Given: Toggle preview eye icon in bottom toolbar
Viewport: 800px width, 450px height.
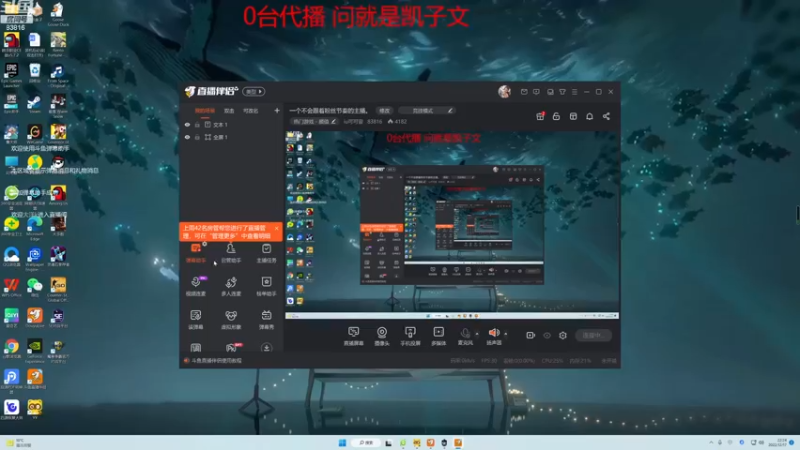Looking at the screenshot, I should click(x=547, y=335).
